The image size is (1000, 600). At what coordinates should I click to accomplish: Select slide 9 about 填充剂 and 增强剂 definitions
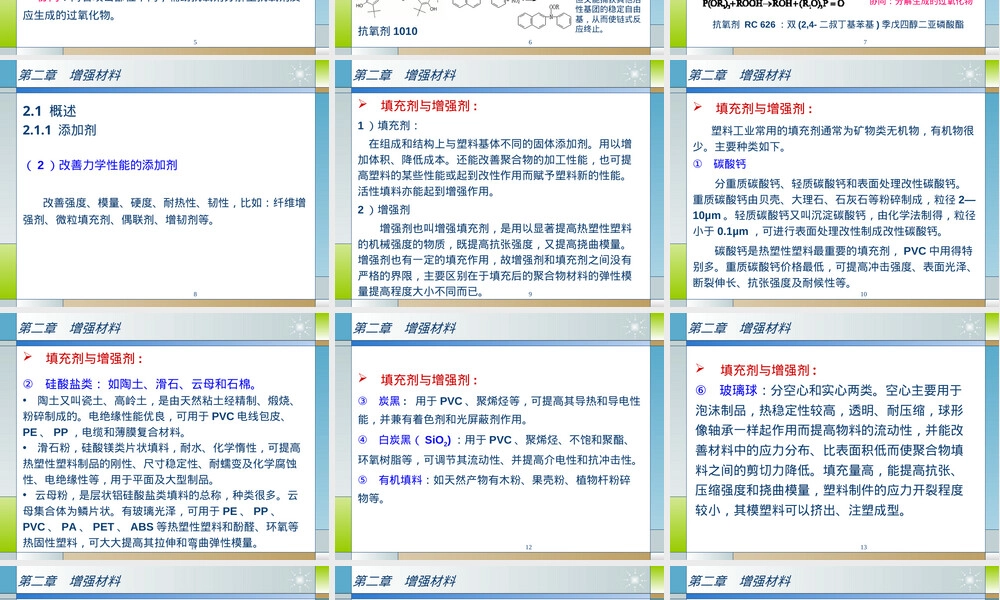pos(499,183)
